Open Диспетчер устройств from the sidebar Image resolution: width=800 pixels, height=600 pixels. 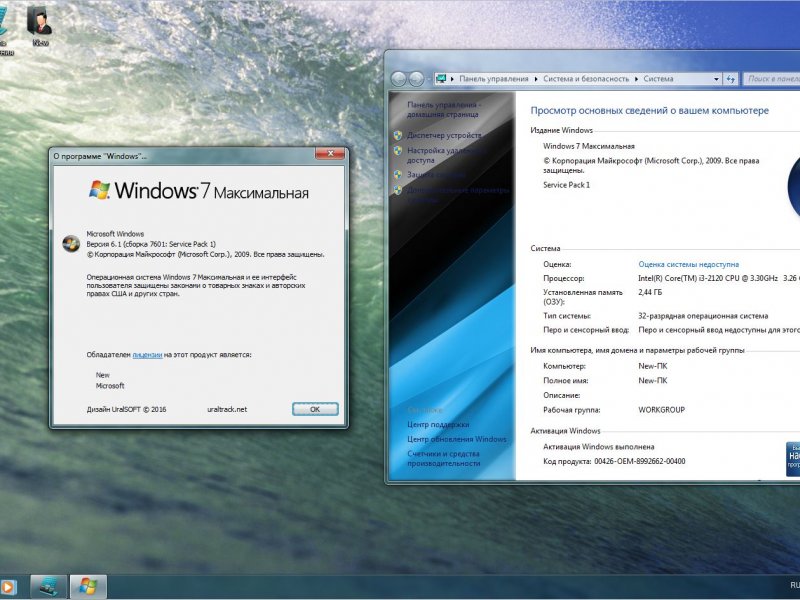[x=444, y=135]
